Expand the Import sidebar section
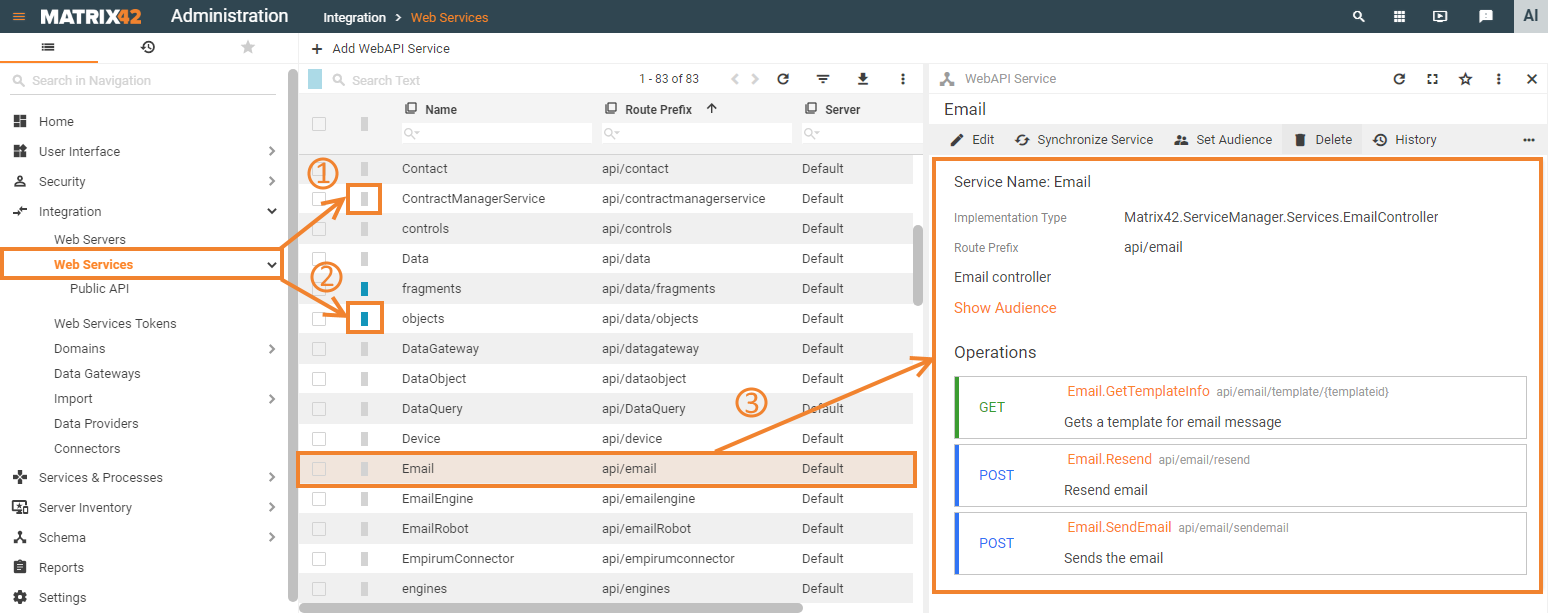1548x613 pixels. click(271, 398)
